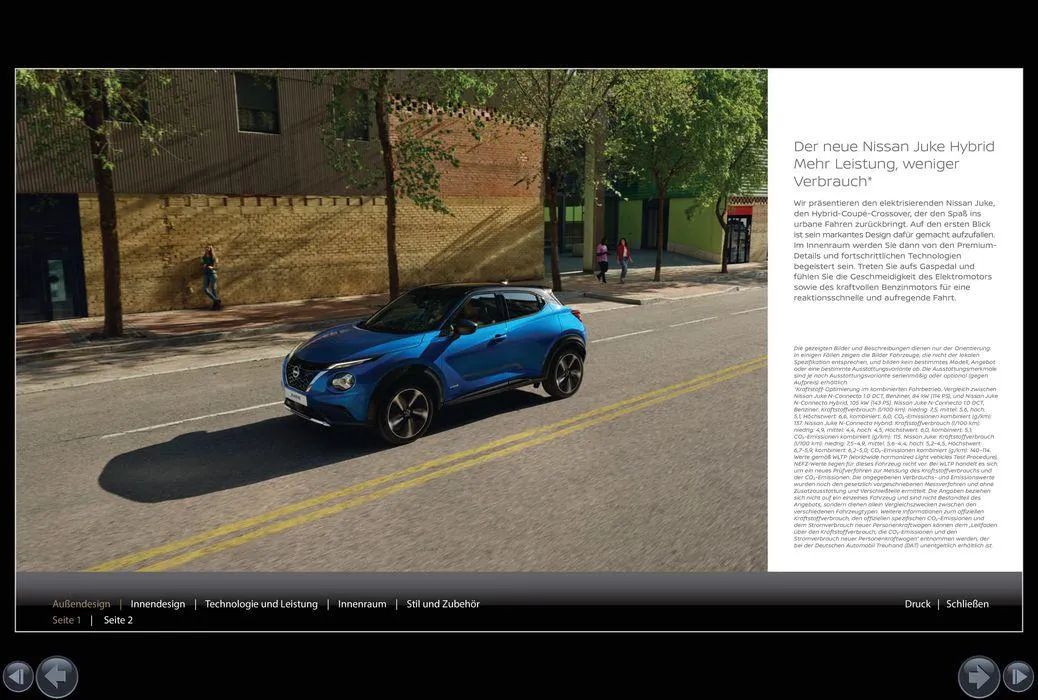Open the Außendesign section
This screenshot has height=700, width=1038.
pyautogui.click(x=81, y=604)
